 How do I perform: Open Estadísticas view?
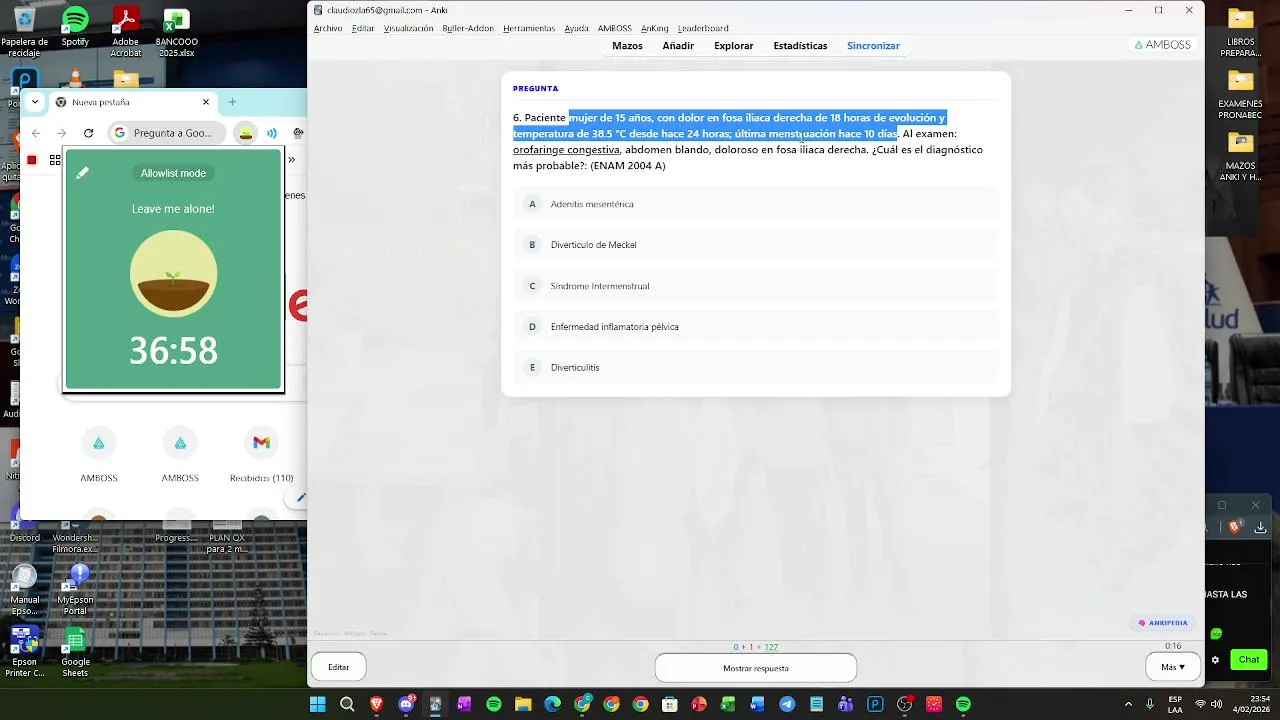click(800, 46)
